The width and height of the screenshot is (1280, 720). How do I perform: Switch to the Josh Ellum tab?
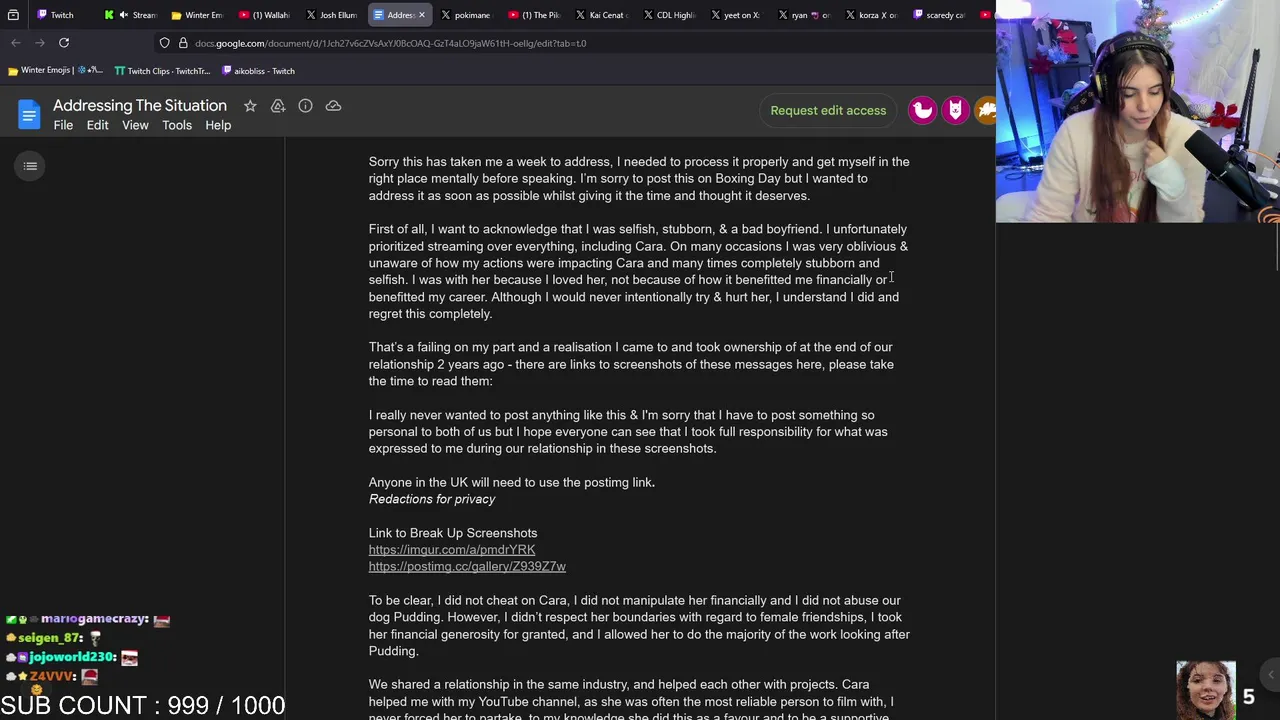tap(332, 15)
